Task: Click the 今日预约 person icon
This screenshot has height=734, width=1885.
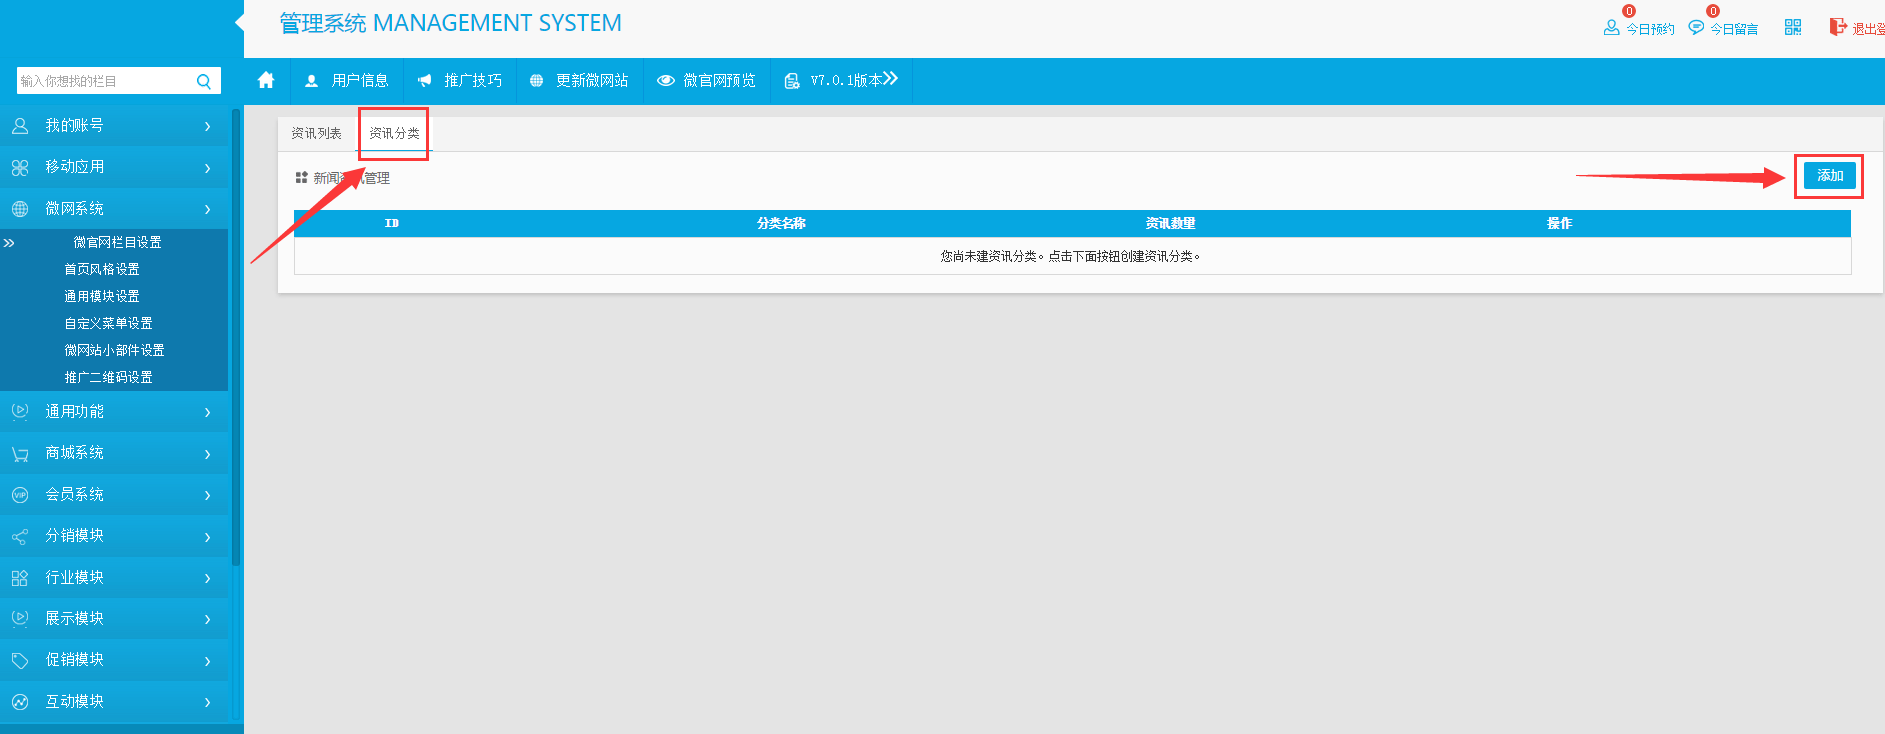Action: pyautogui.click(x=1611, y=28)
